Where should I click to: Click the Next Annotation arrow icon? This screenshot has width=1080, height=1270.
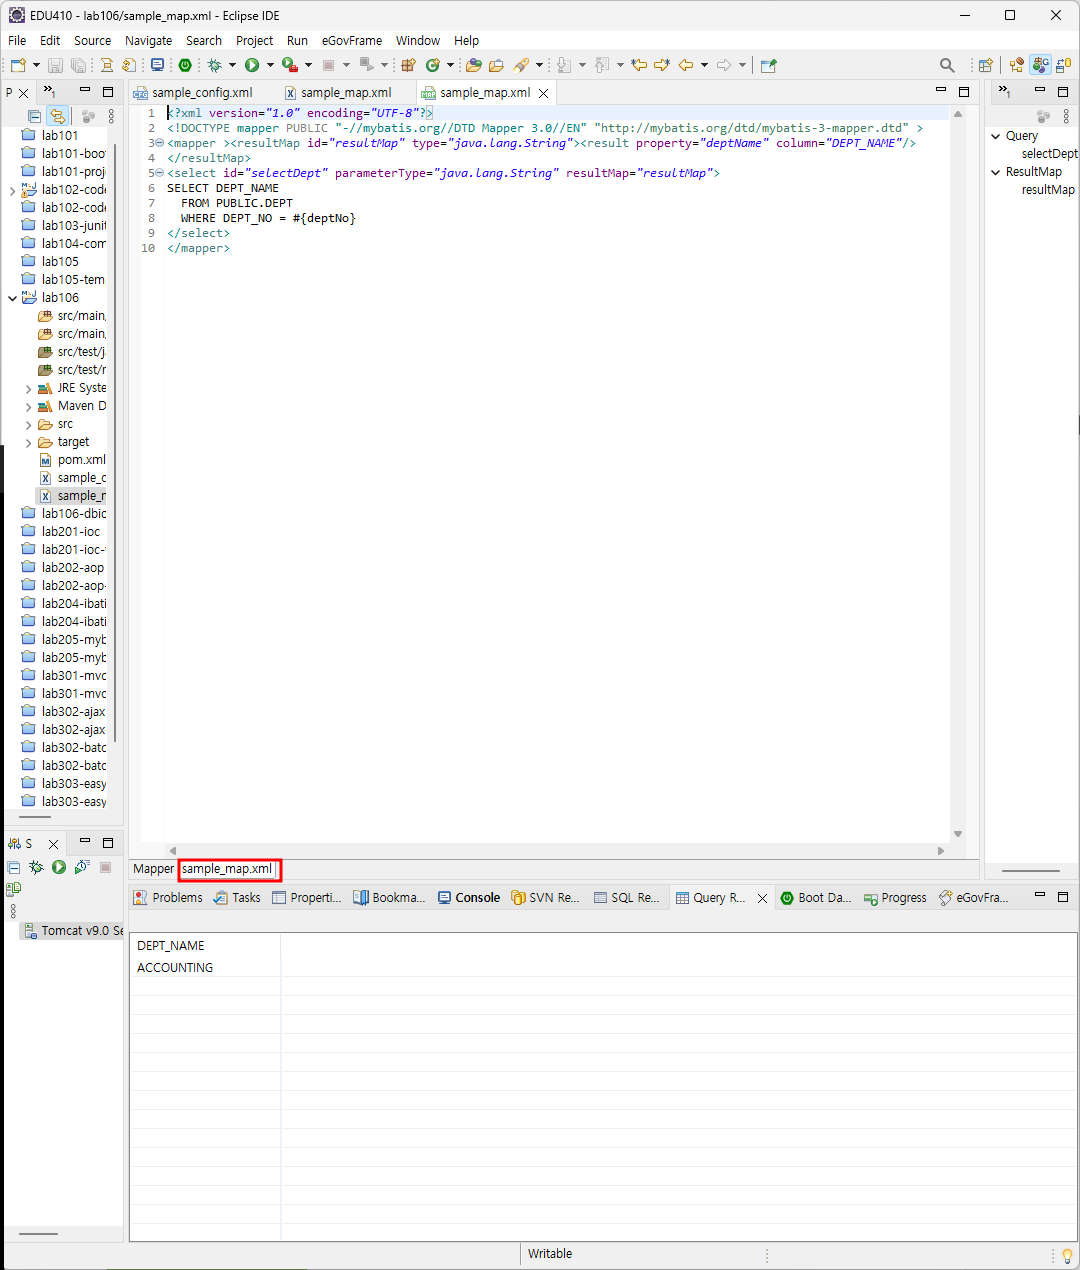pos(564,65)
